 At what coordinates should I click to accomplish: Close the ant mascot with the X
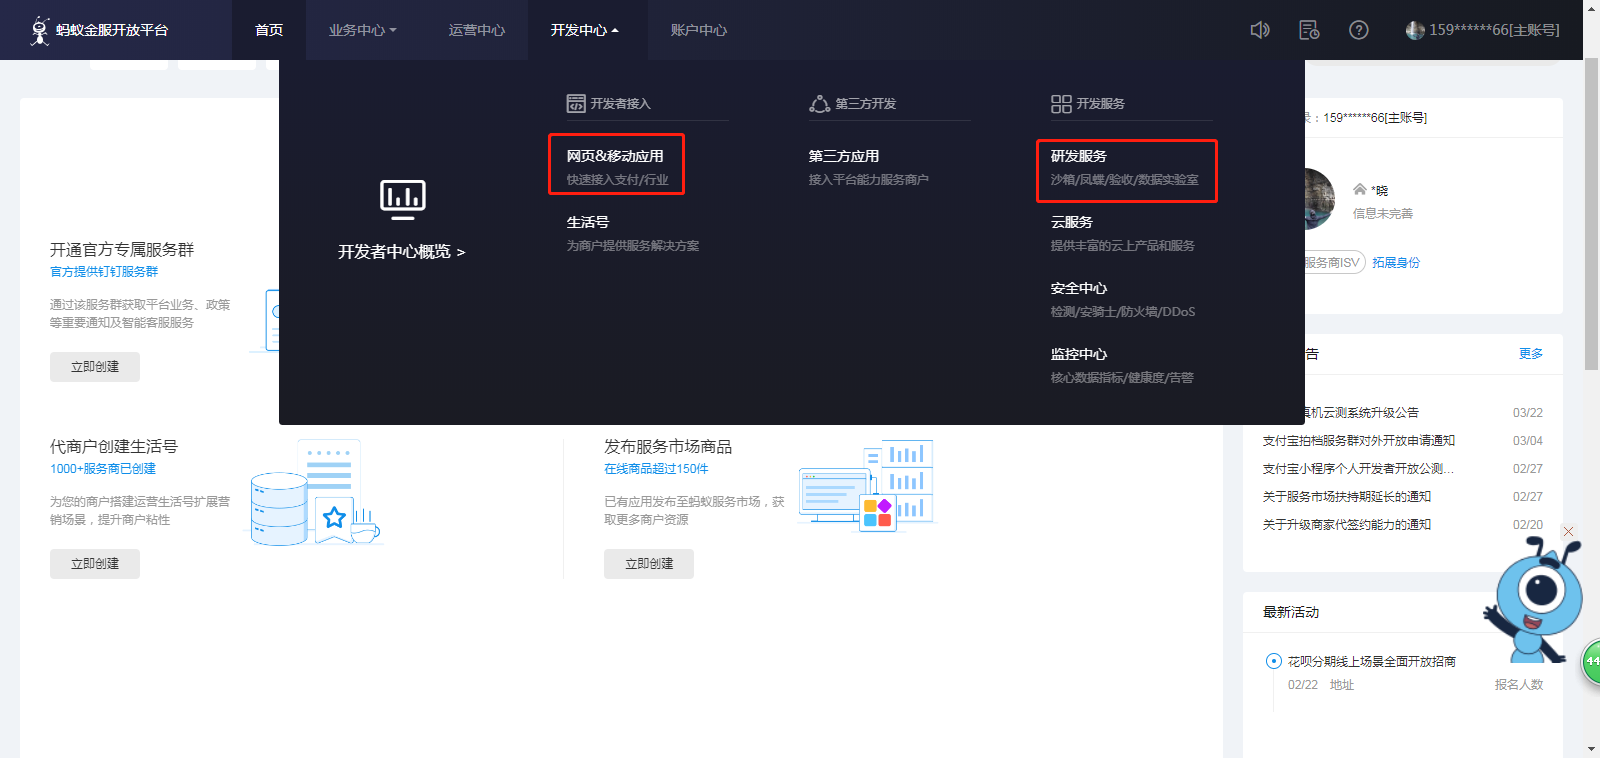tap(1569, 532)
